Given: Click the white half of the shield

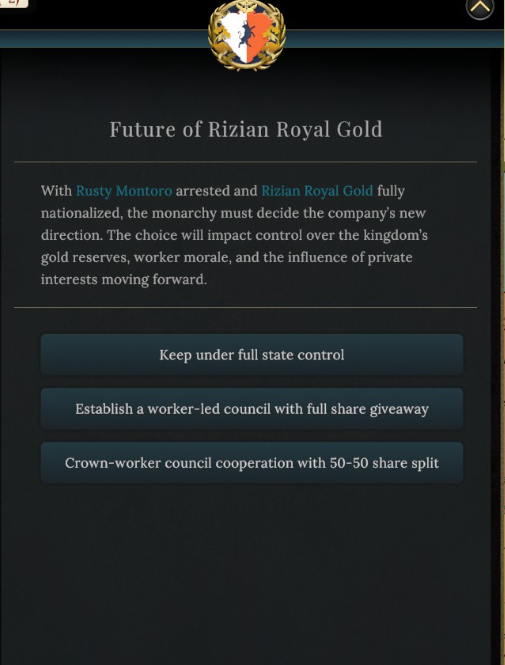Looking at the screenshot, I should 233,36.
